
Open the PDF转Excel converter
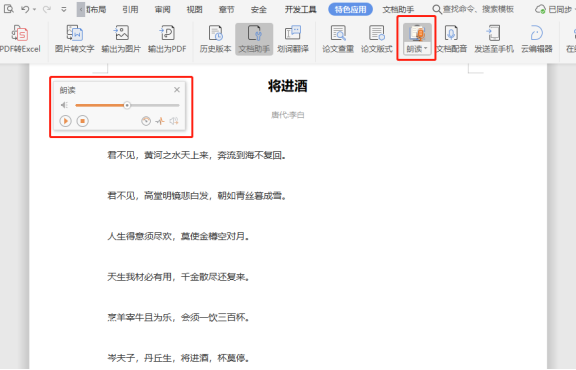[20, 39]
